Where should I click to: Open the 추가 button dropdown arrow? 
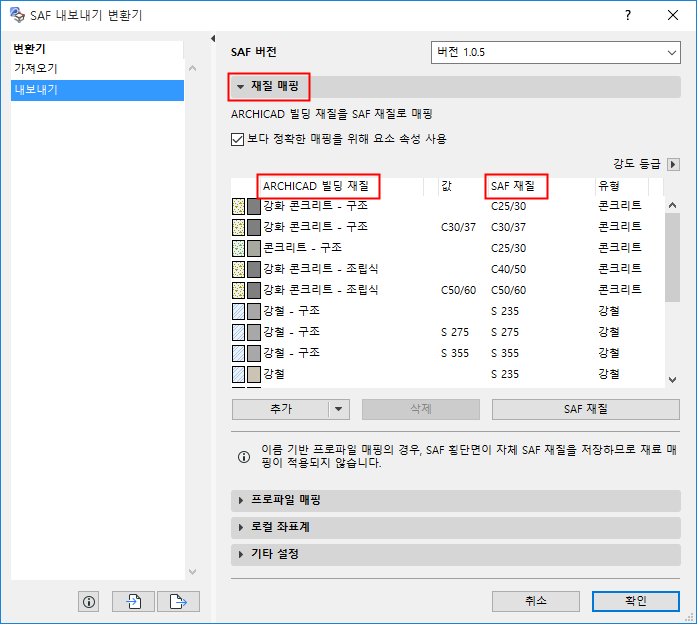pos(339,409)
